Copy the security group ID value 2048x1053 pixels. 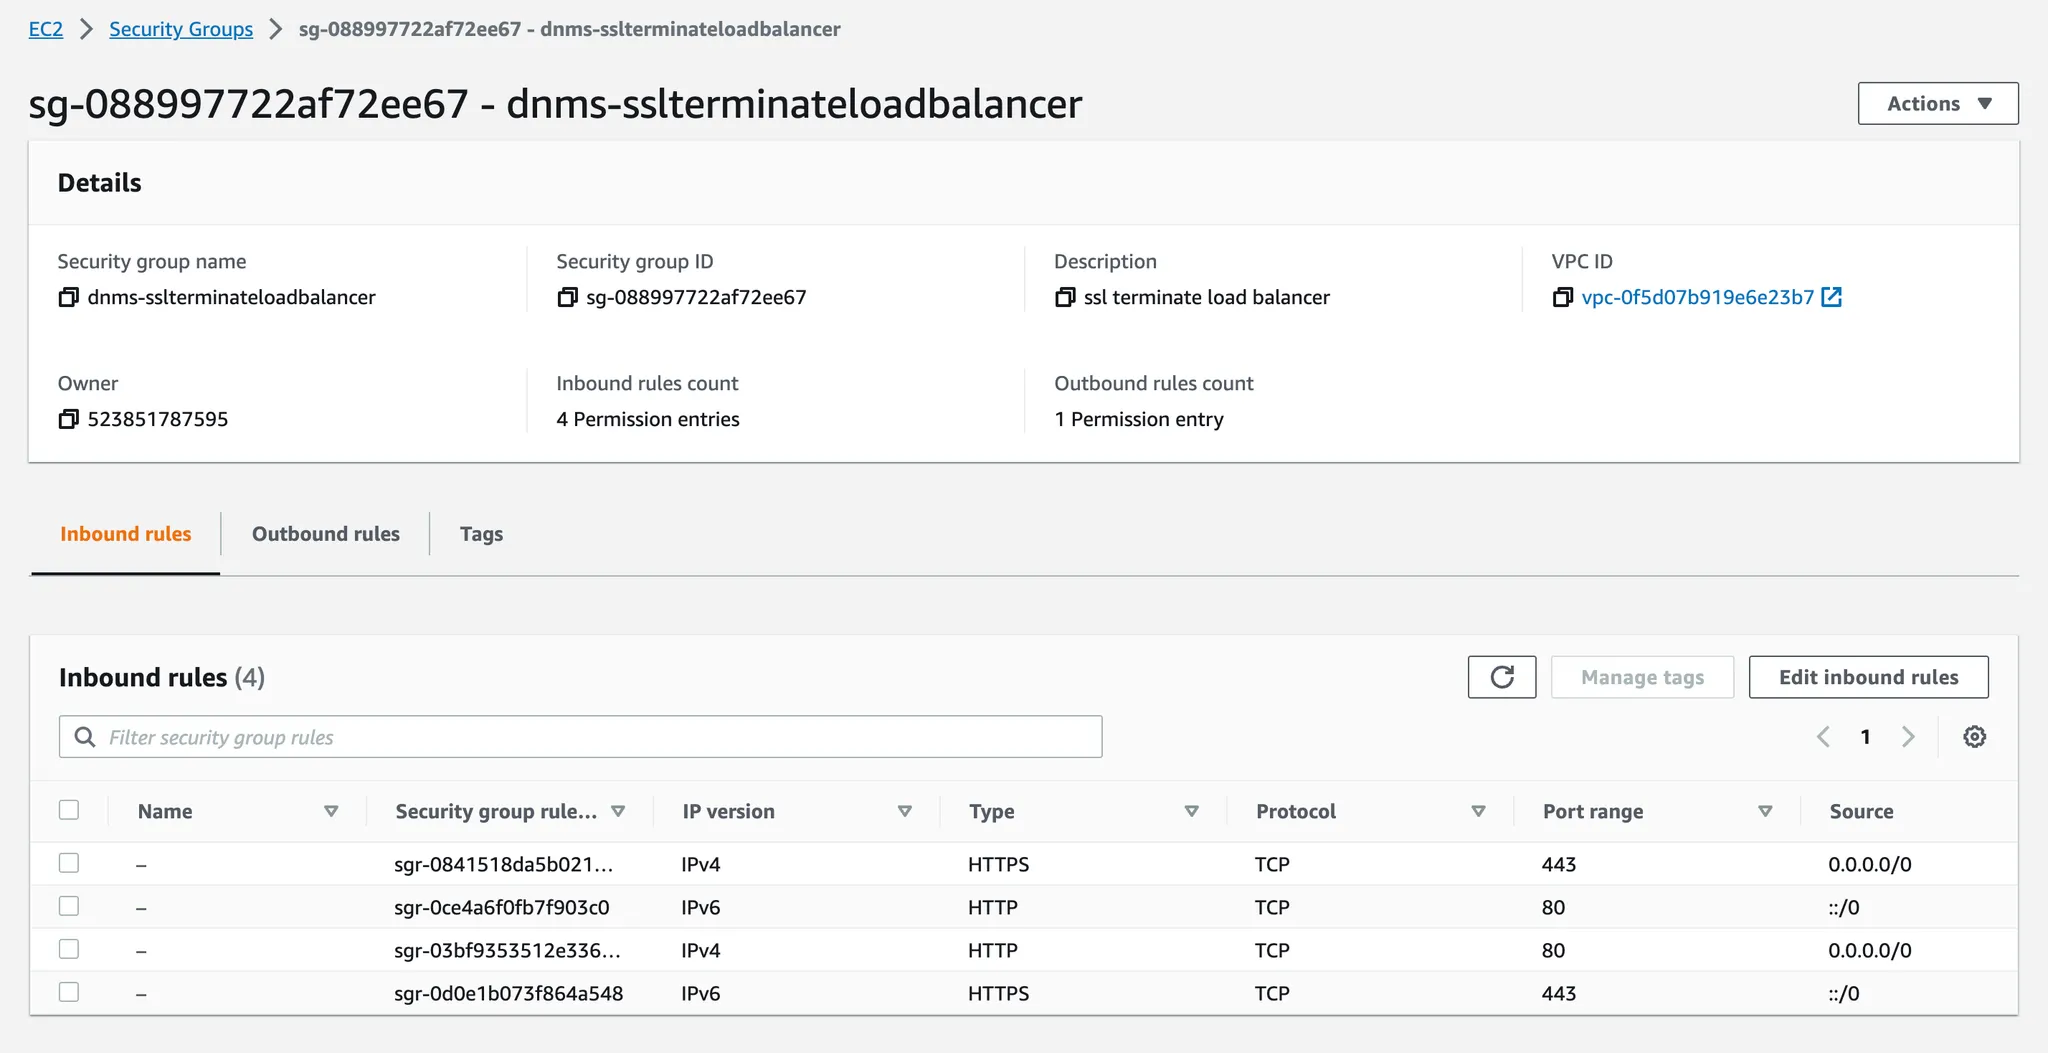point(567,297)
